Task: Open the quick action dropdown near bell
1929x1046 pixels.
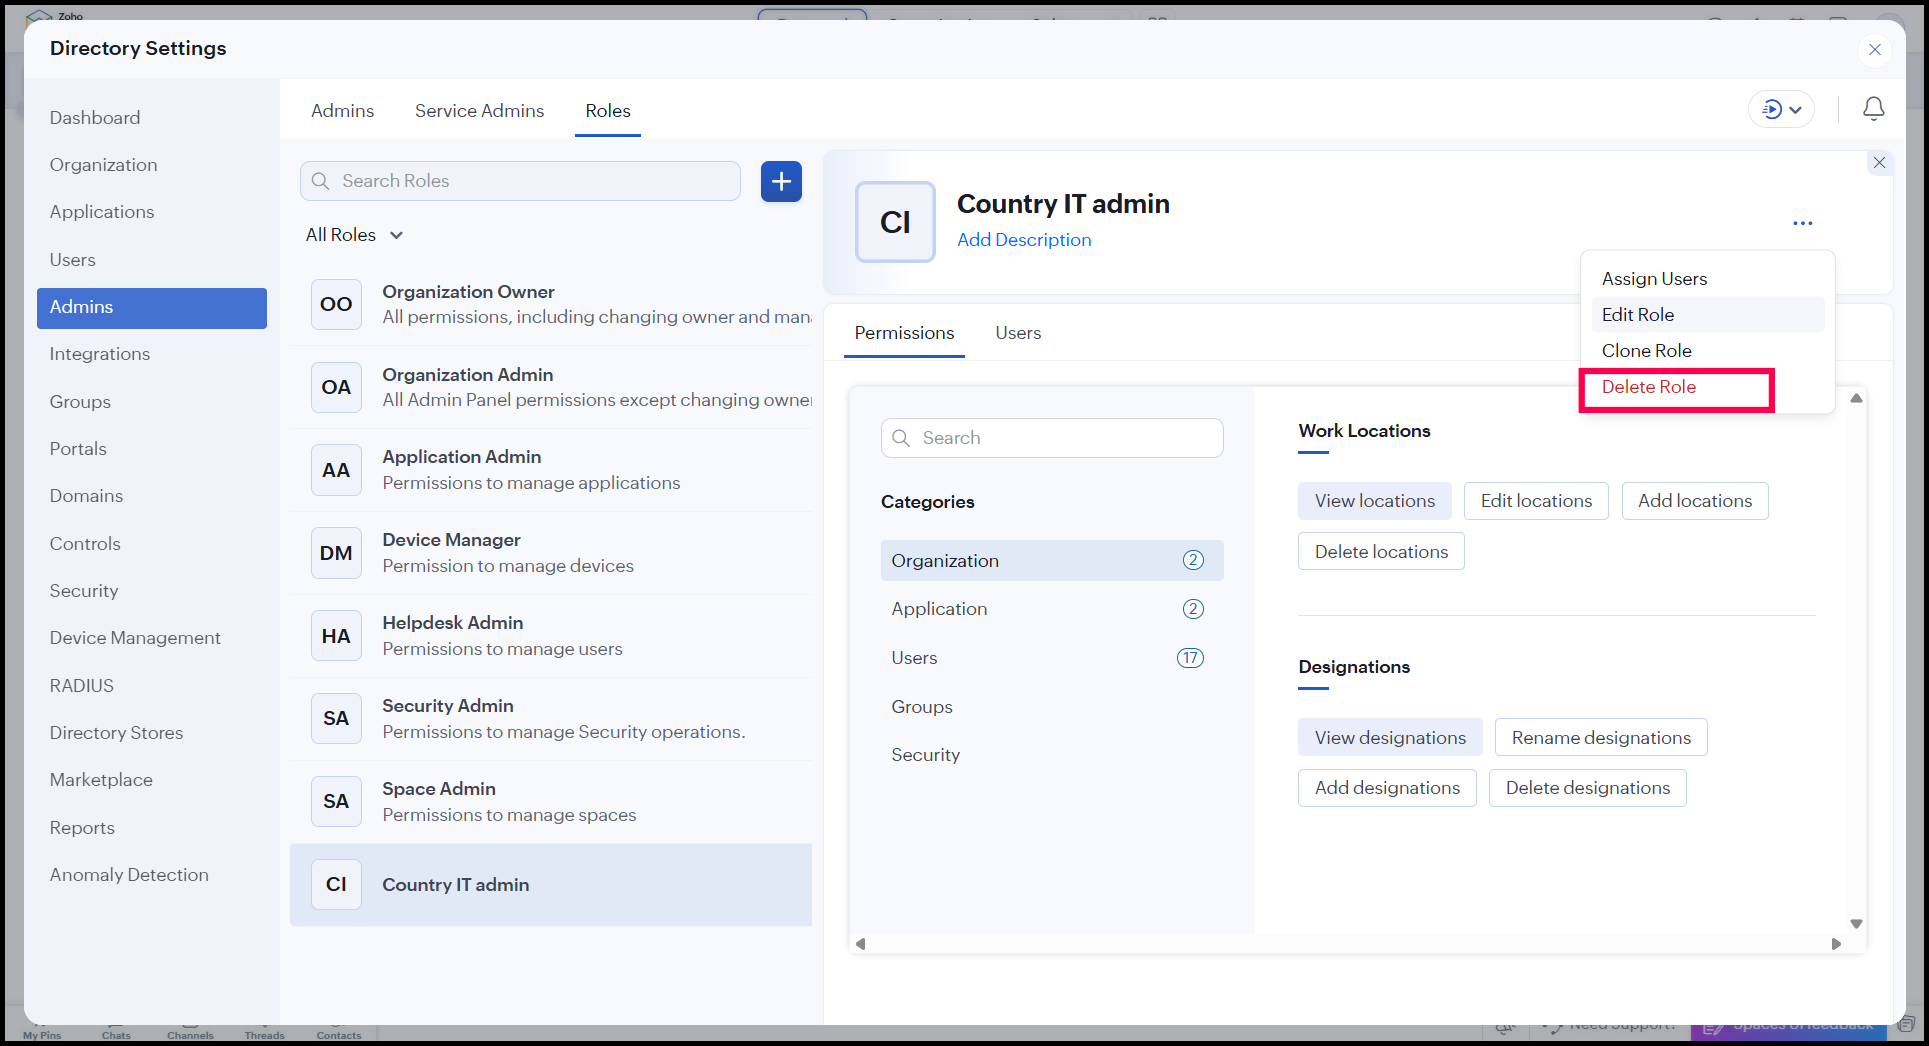Action: click(x=1781, y=109)
